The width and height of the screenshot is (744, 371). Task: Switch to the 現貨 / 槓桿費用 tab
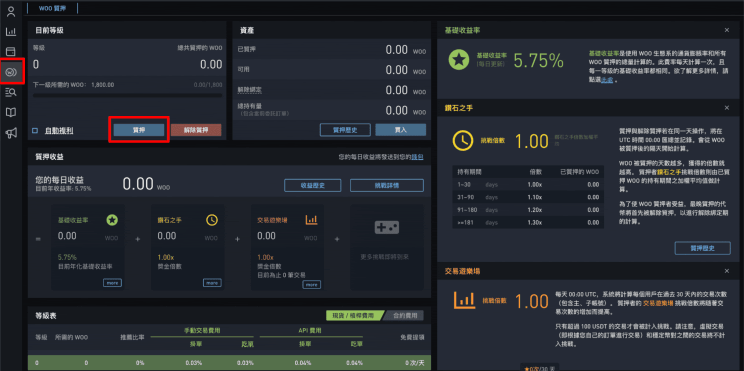(353, 315)
